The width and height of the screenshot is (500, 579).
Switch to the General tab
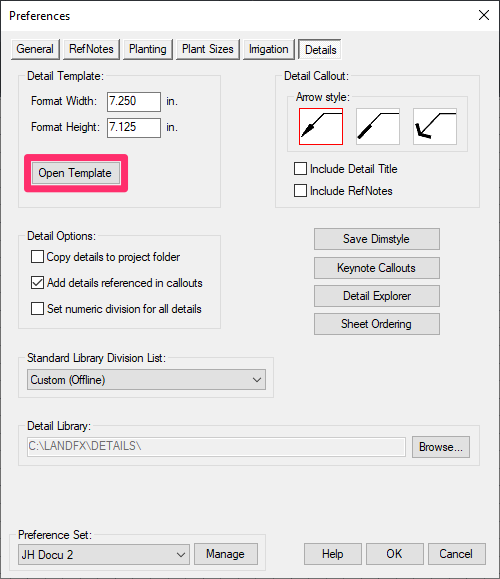coord(35,49)
